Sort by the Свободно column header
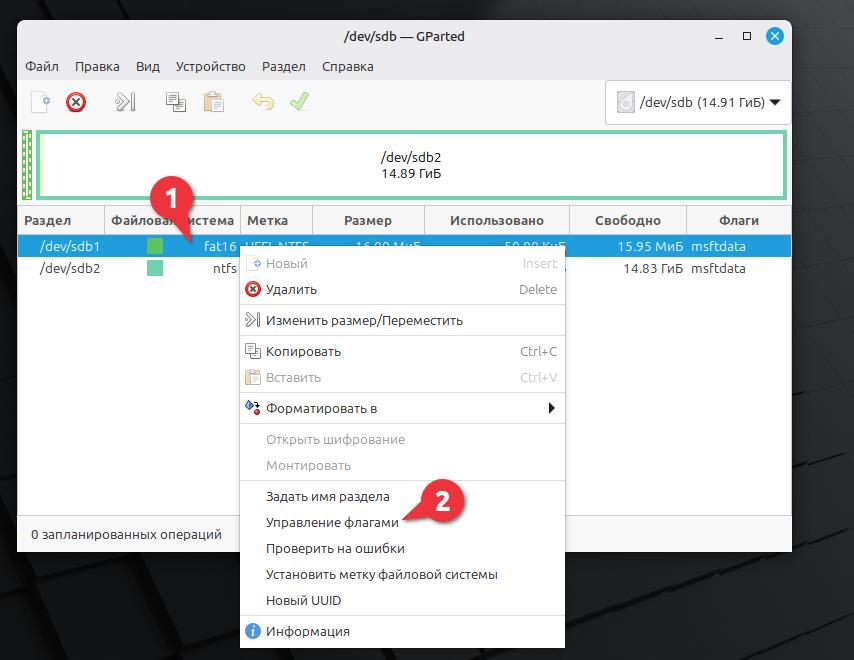The height and width of the screenshot is (660, 854). [628, 221]
